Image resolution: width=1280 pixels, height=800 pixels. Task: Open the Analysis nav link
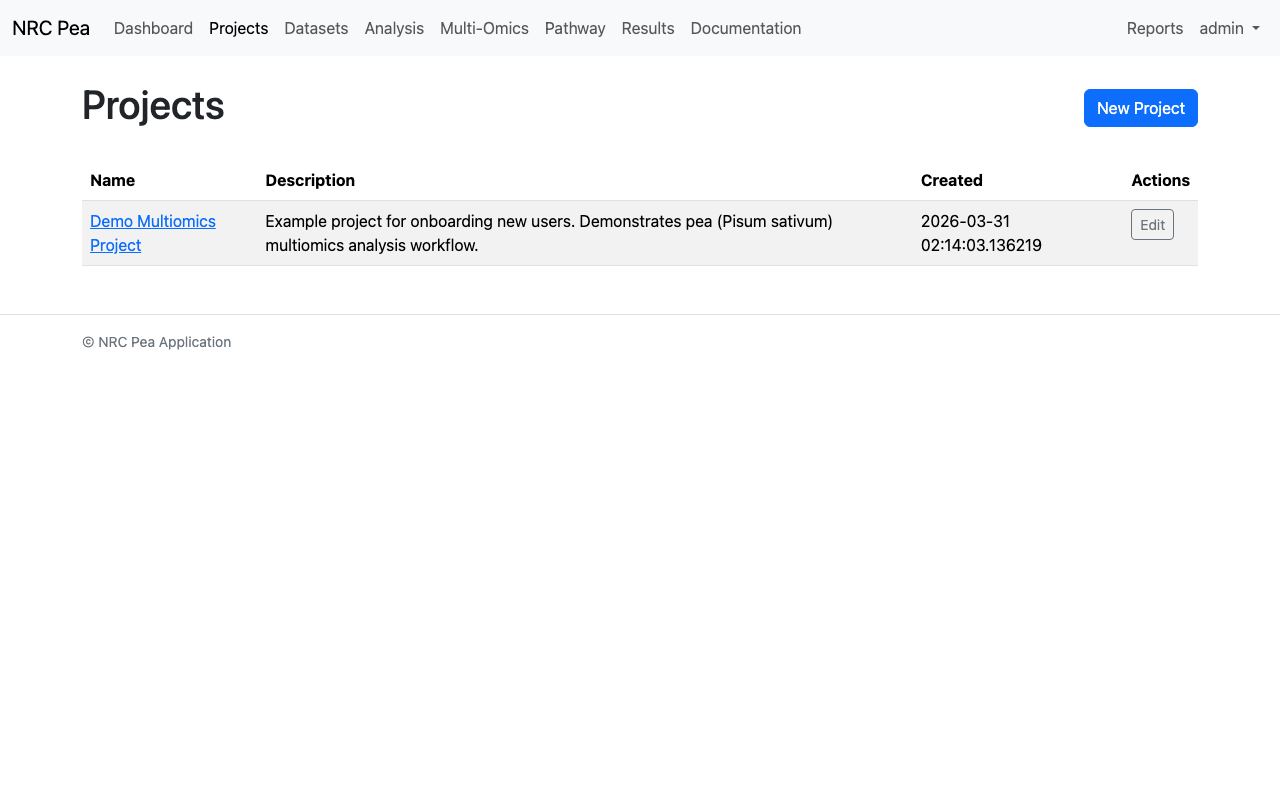coord(394,28)
